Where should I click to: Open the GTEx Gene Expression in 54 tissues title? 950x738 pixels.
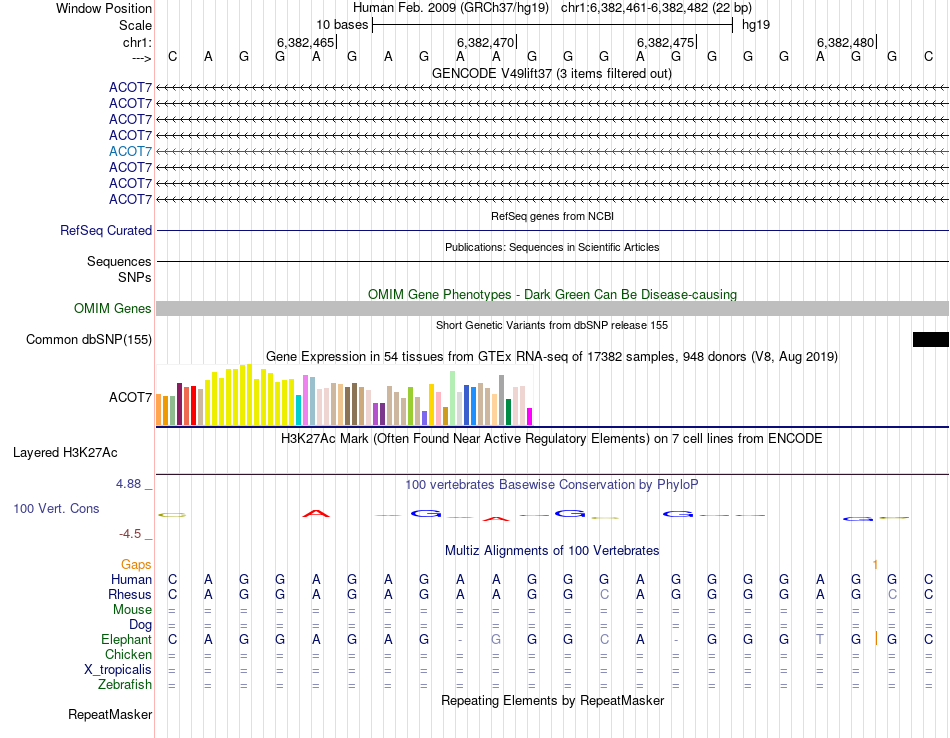(x=552, y=356)
